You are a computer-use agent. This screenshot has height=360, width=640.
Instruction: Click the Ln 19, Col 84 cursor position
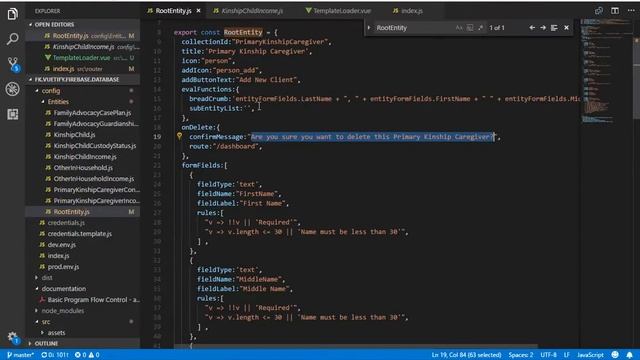point(466,355)
